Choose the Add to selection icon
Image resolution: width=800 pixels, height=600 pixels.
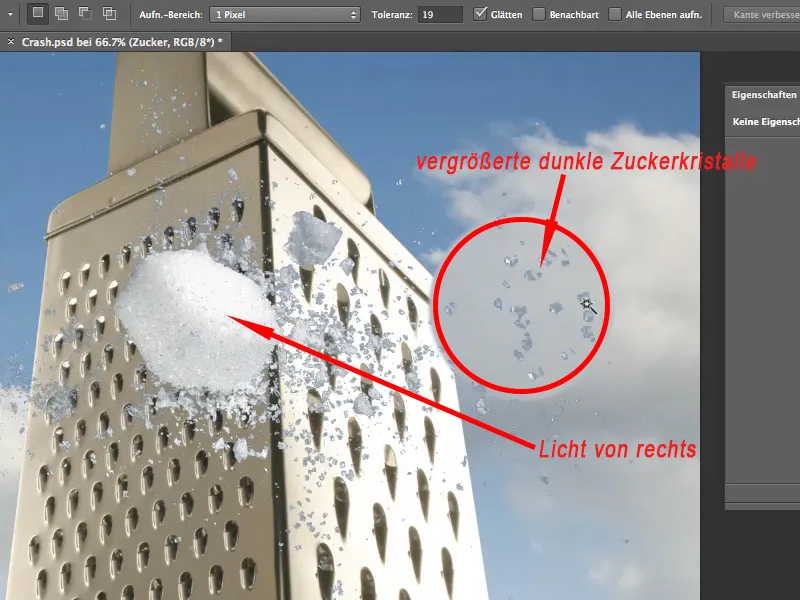[x=61, y=14]
